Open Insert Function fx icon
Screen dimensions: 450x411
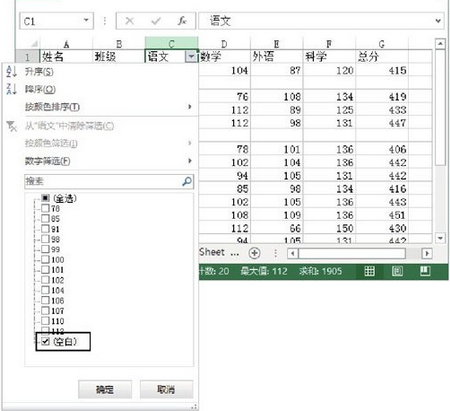[x=182, y=21]
